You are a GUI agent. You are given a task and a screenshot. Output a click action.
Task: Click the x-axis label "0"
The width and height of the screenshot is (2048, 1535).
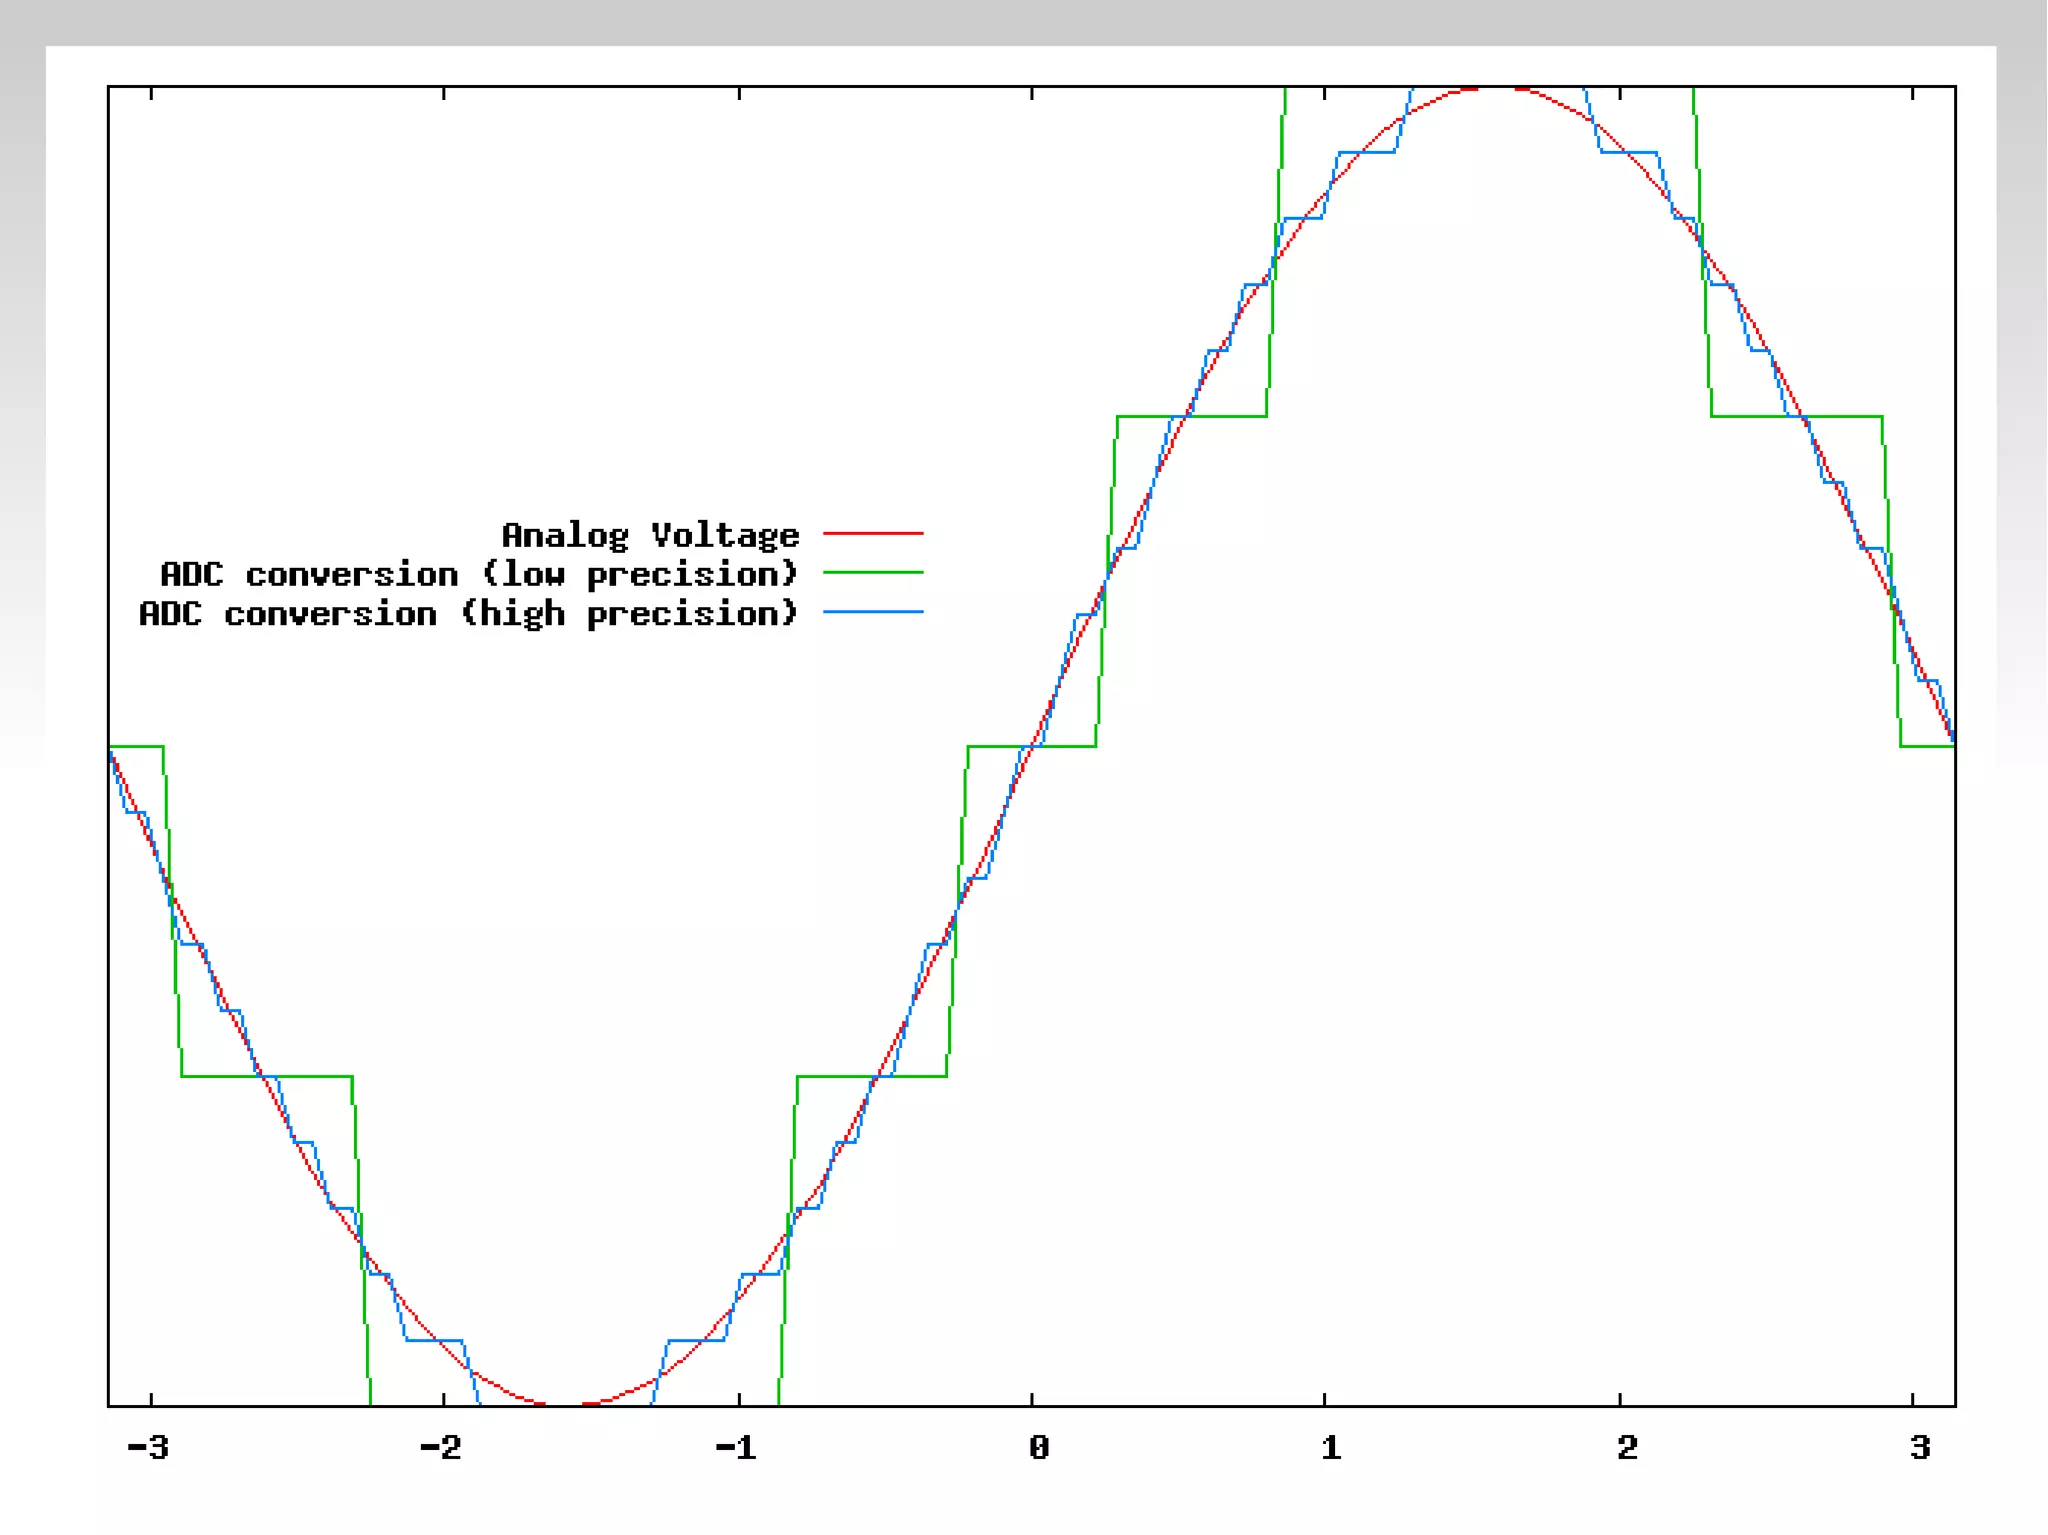pyautogui.click(x=1038, y=1447)
